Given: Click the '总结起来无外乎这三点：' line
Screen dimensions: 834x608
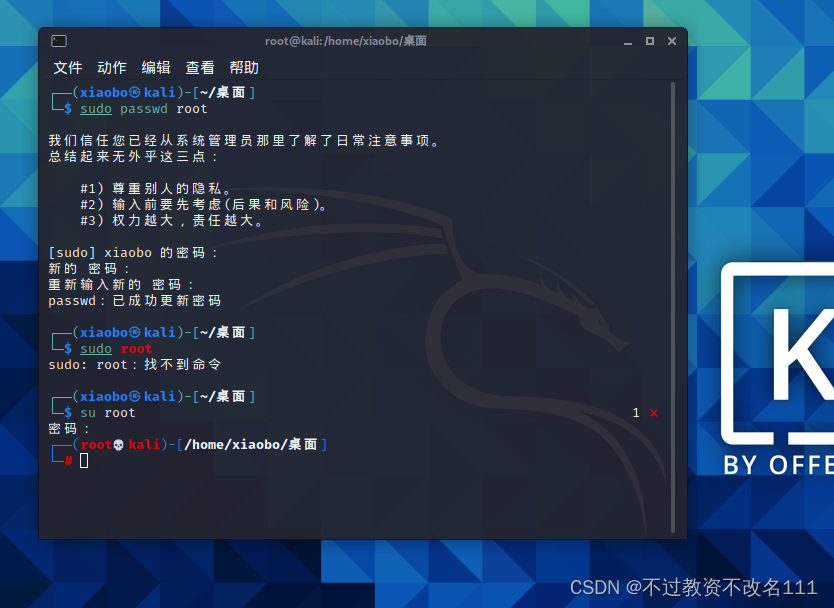Looking at the screenshot, I should [x=133, y=157].
